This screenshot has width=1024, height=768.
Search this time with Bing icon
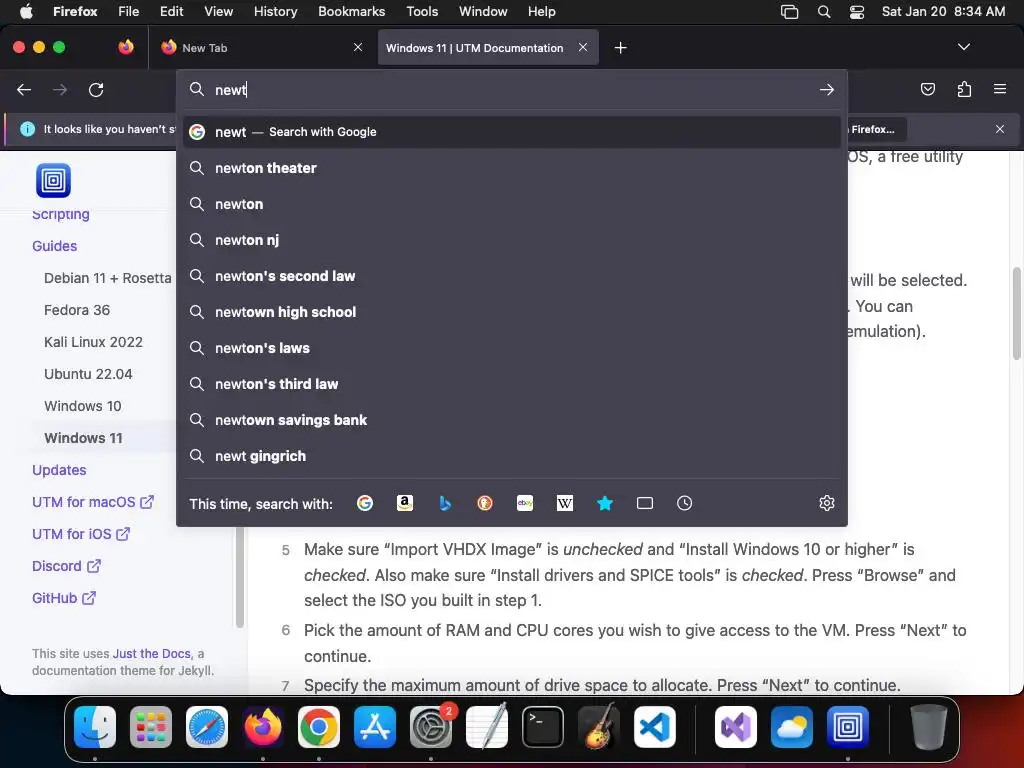[445, 503]
